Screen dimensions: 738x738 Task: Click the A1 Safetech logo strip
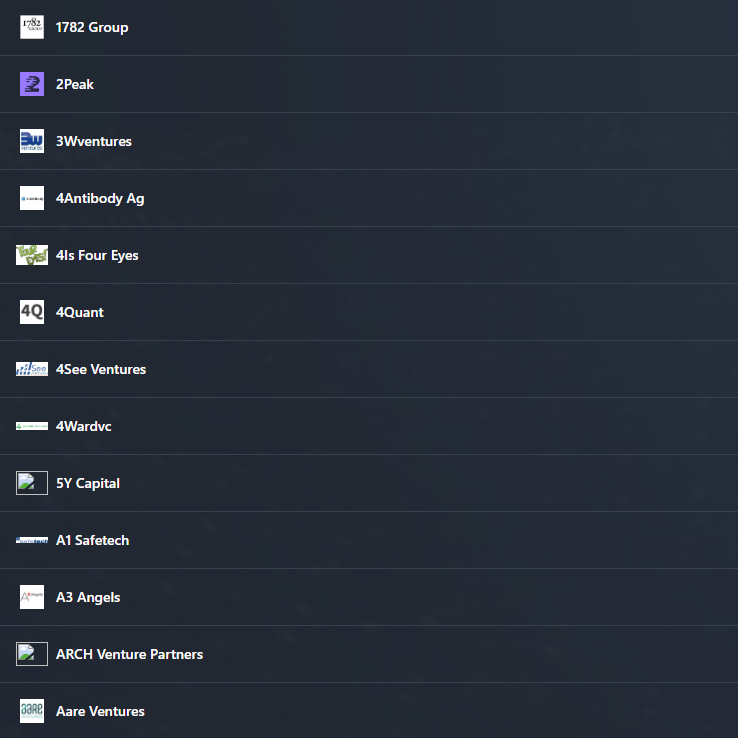[x=32, y=540]
